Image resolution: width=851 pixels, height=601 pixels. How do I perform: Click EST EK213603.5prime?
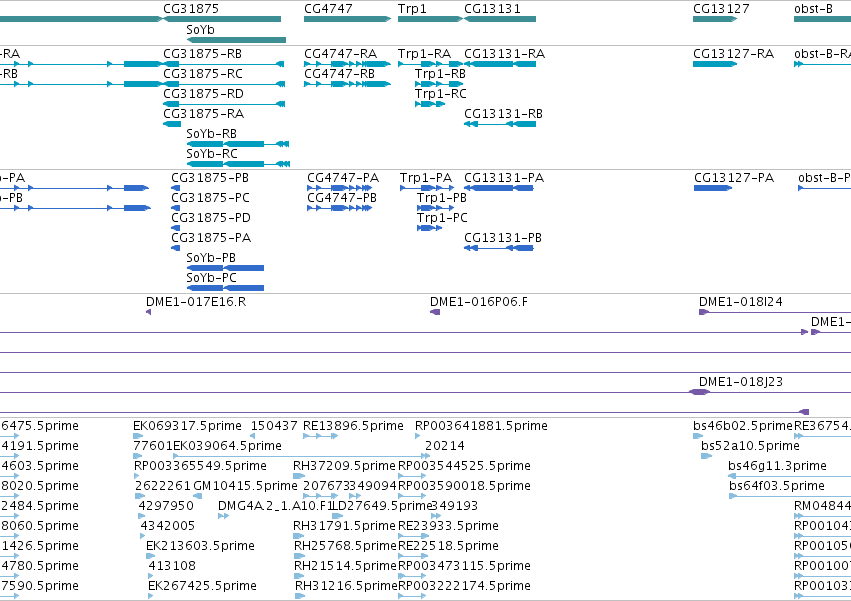click(149, 556)
